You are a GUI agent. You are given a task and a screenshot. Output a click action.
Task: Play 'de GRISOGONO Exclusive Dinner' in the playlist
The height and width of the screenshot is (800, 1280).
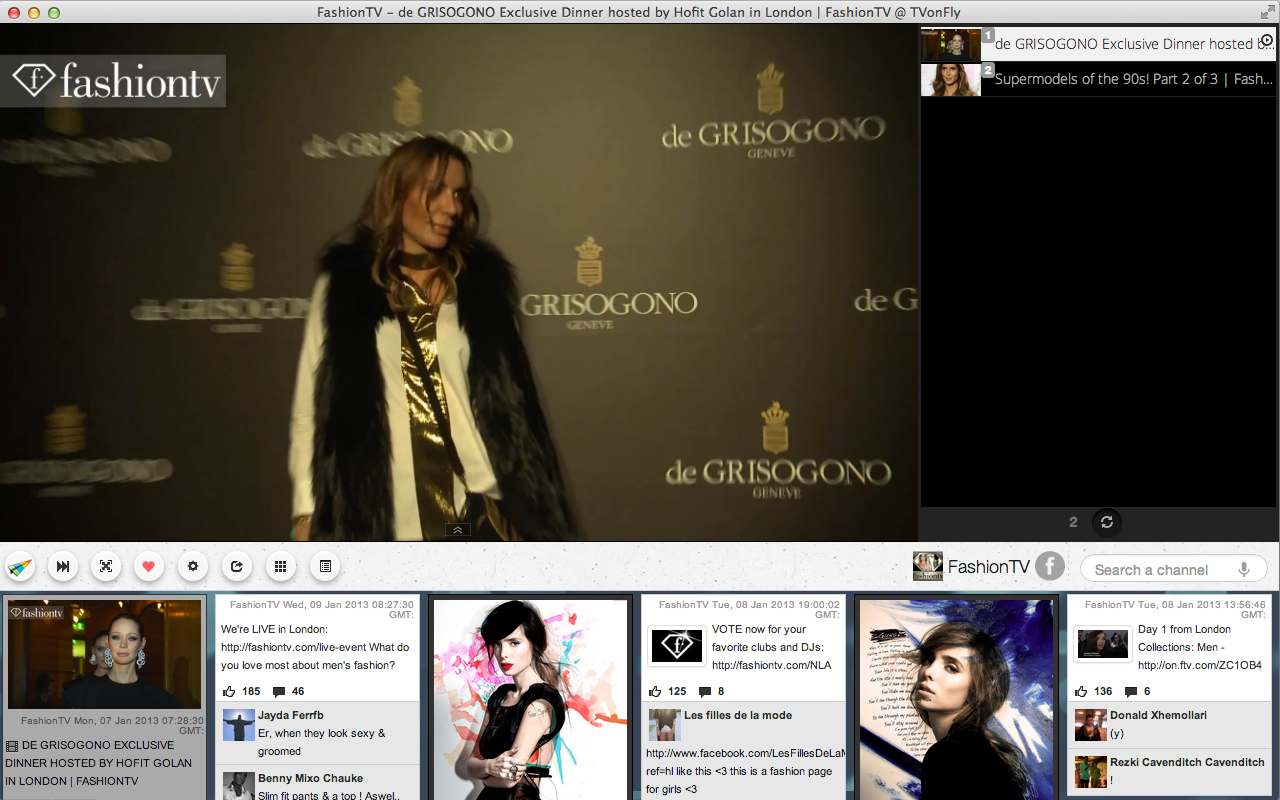(x=1134, y=44)
